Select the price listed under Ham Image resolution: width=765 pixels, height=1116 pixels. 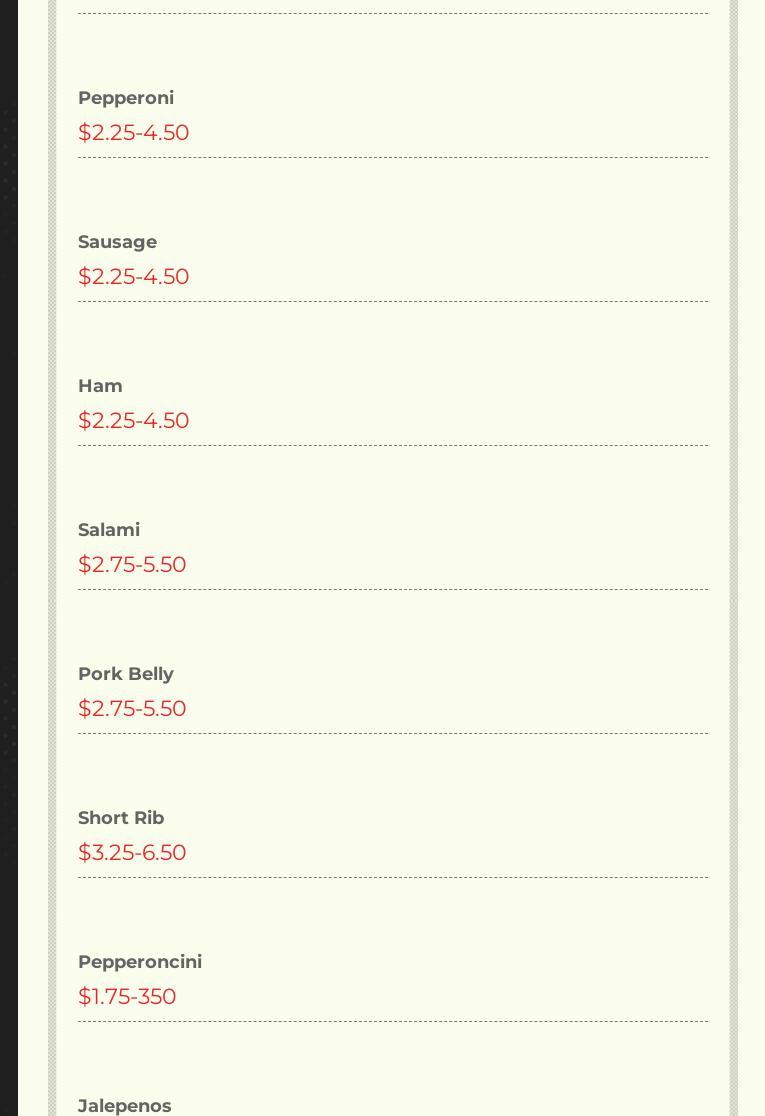tap(133, 421)
